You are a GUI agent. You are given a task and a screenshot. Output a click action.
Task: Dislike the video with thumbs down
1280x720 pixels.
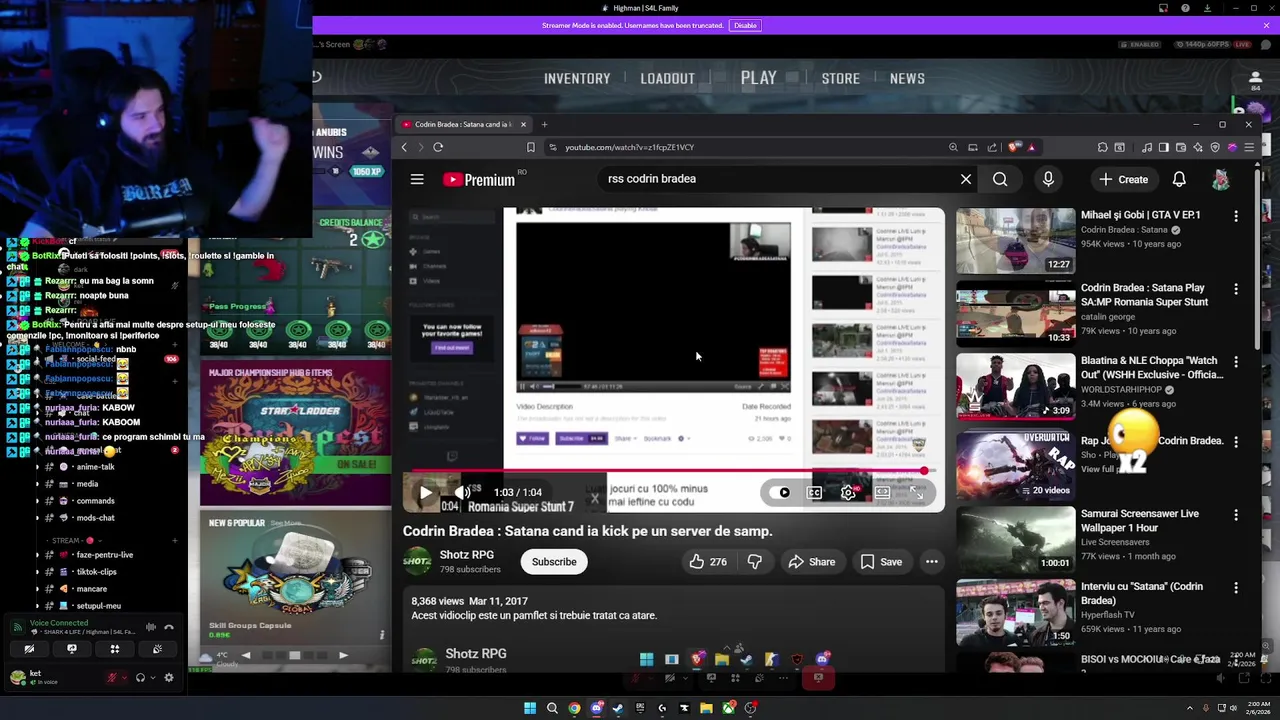click(x=755, y=562)
